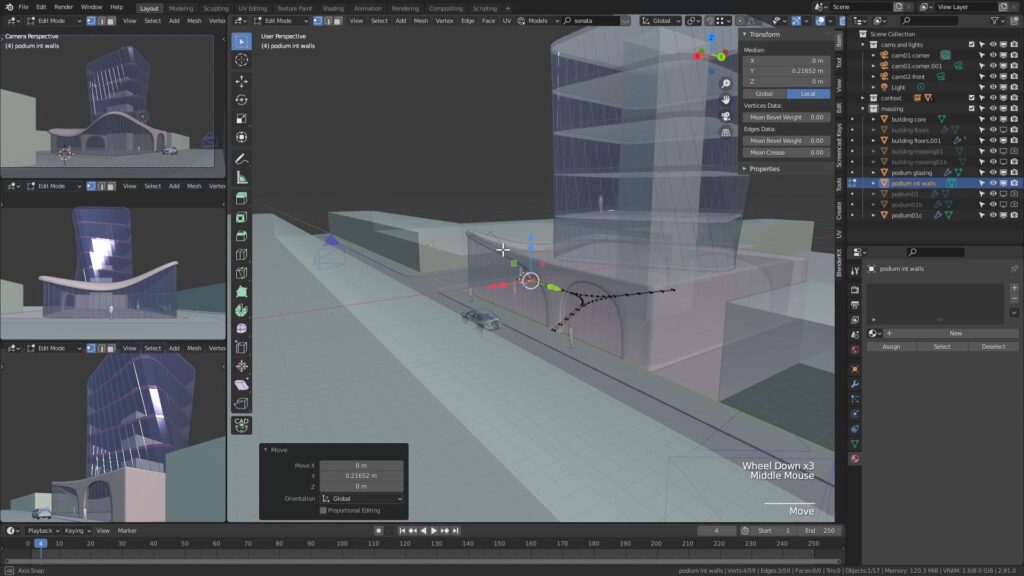Open the transform orientation Global dropdown in header
This screenshot has width=1024, height=576.
662,20
